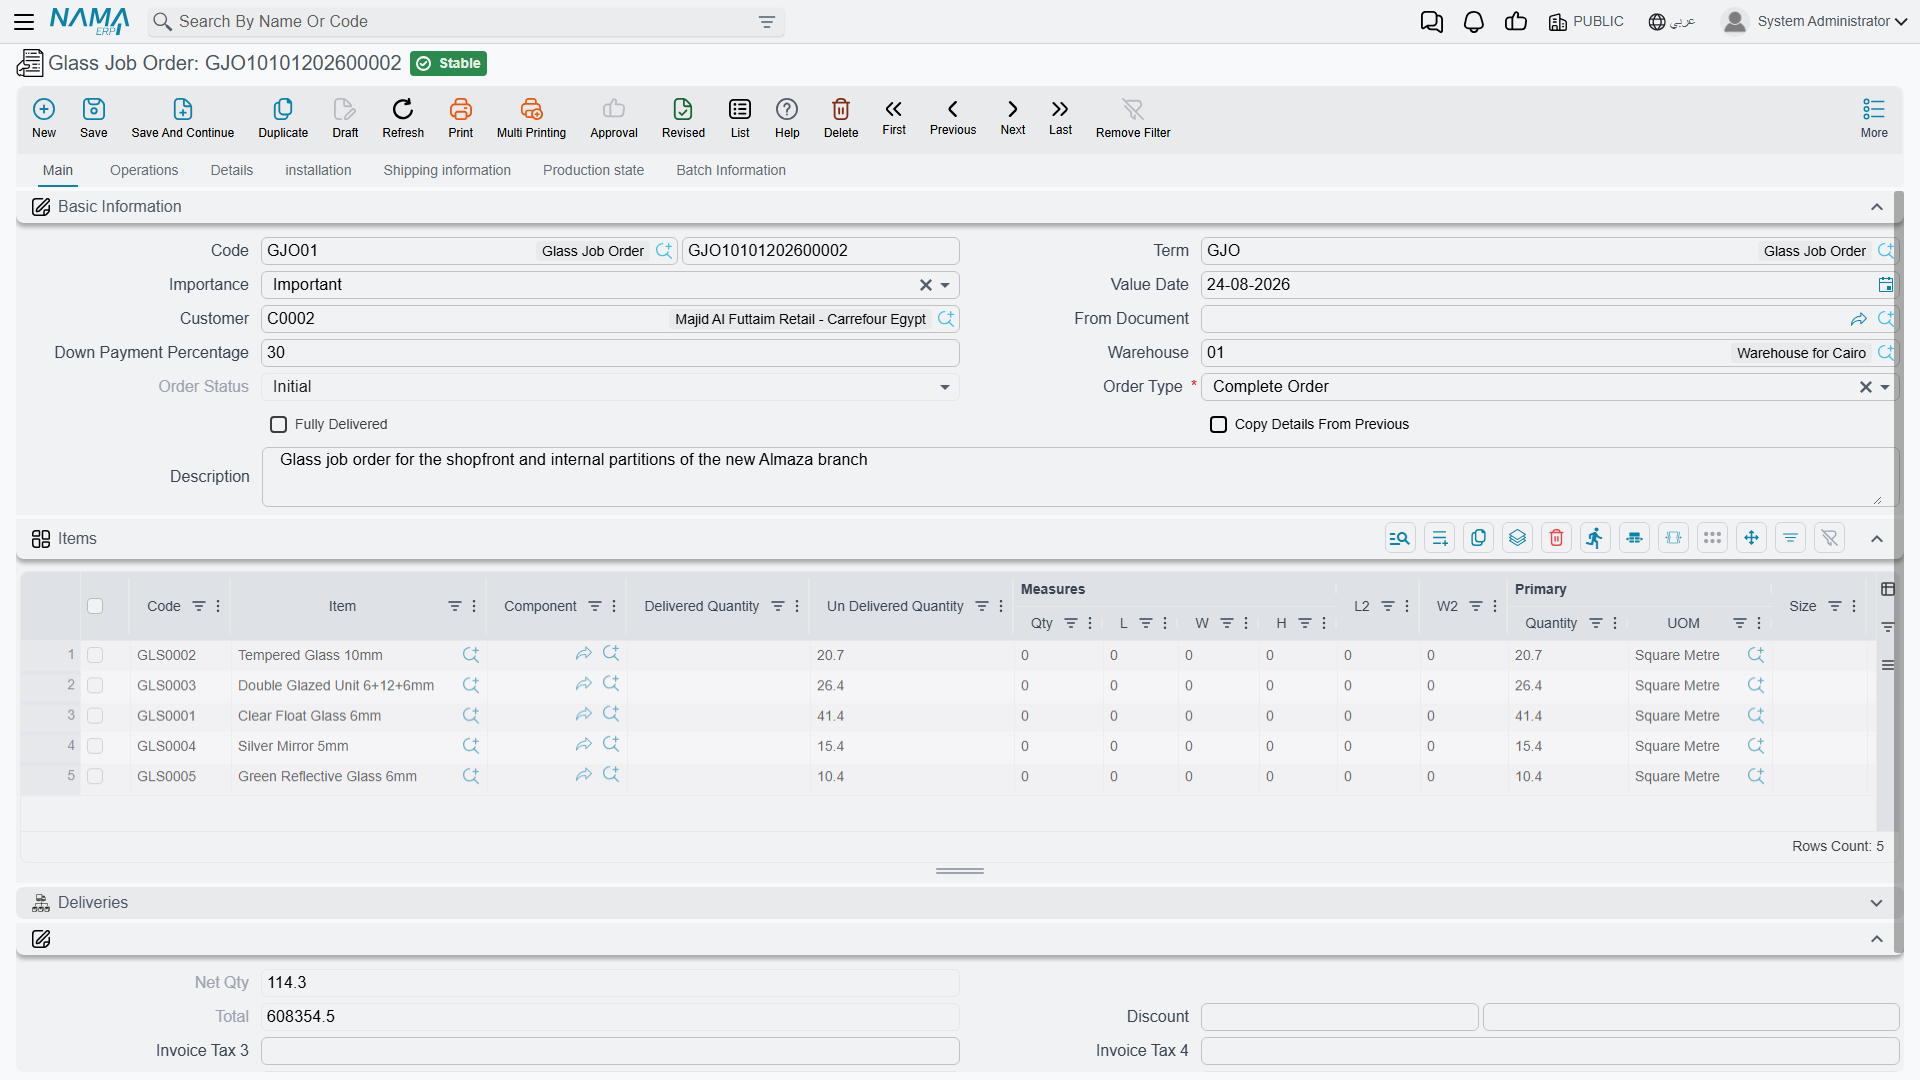This screenshot has width=1920, height=1080.
Task: Open the installation tab
Action: pyautogui.click(x=318, y=170)
